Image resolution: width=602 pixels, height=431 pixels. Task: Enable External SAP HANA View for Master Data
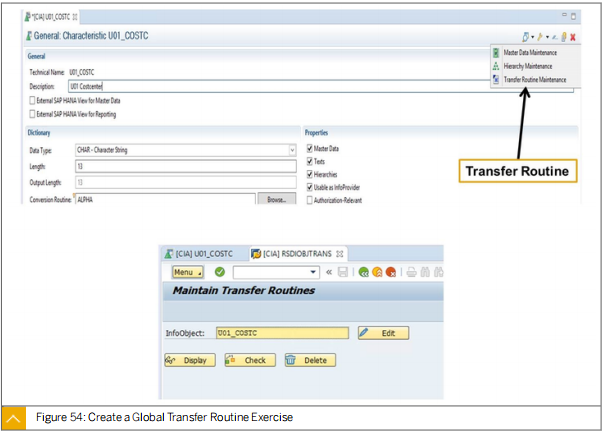coord(32,101)
